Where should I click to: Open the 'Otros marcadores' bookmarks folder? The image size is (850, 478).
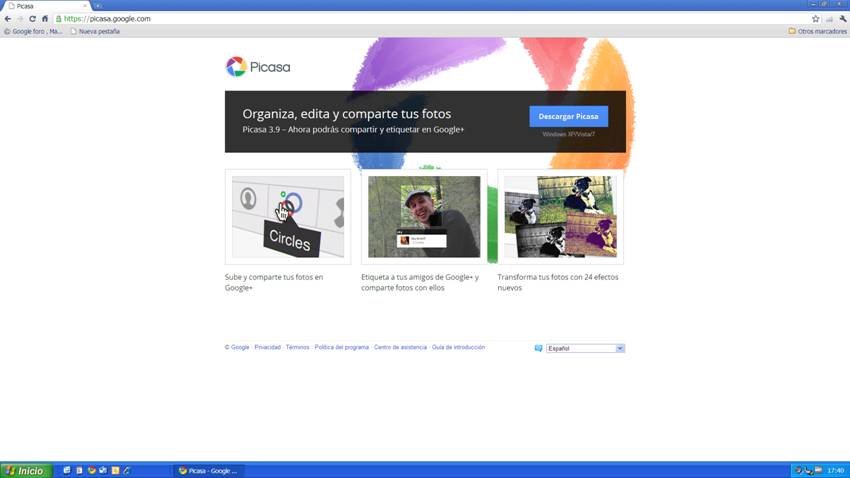tap(817, 31)
